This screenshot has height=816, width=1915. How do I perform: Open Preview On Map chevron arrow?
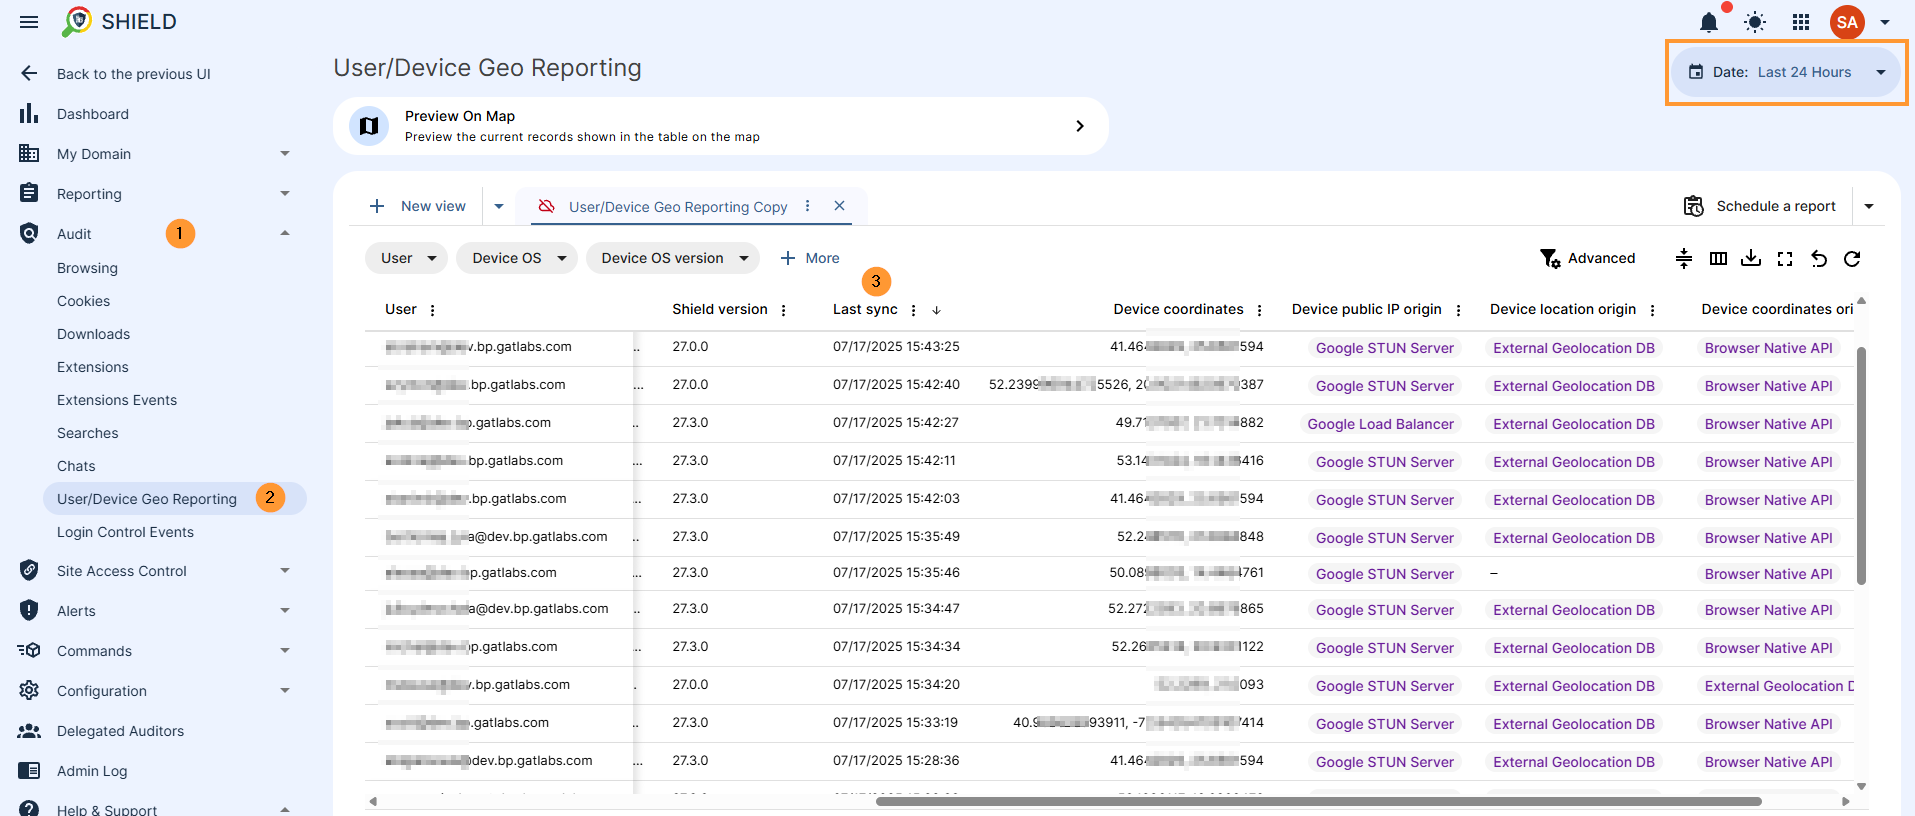1080,126
